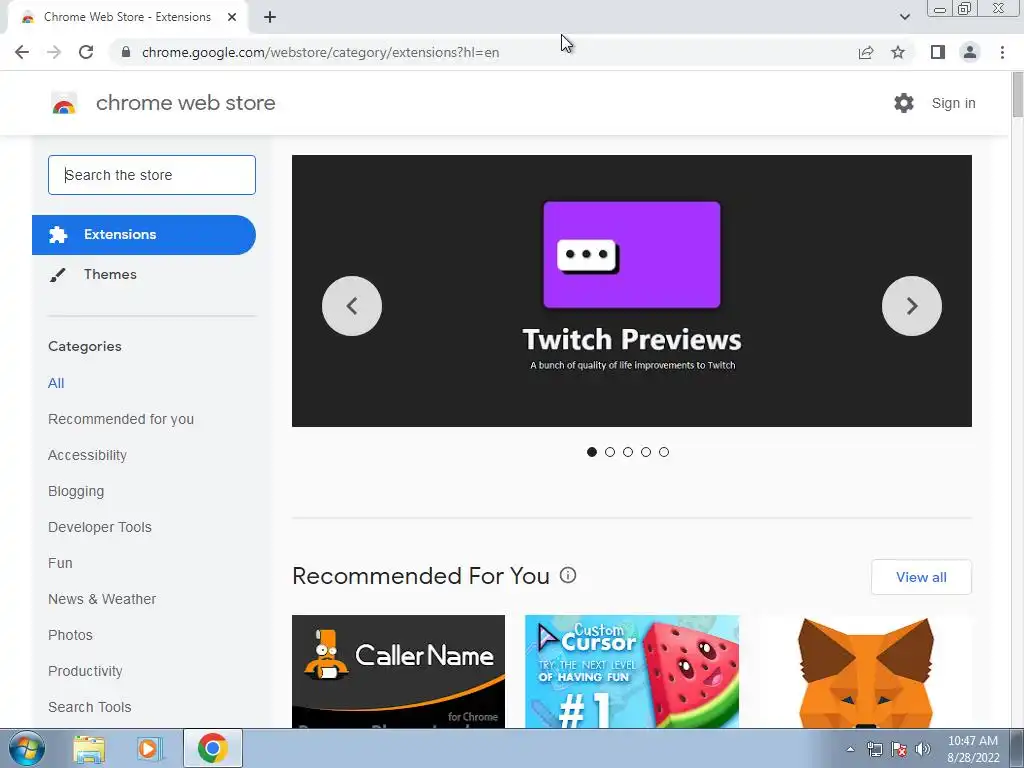
Task: Open the Productivity category
Action: coord(85,671)
